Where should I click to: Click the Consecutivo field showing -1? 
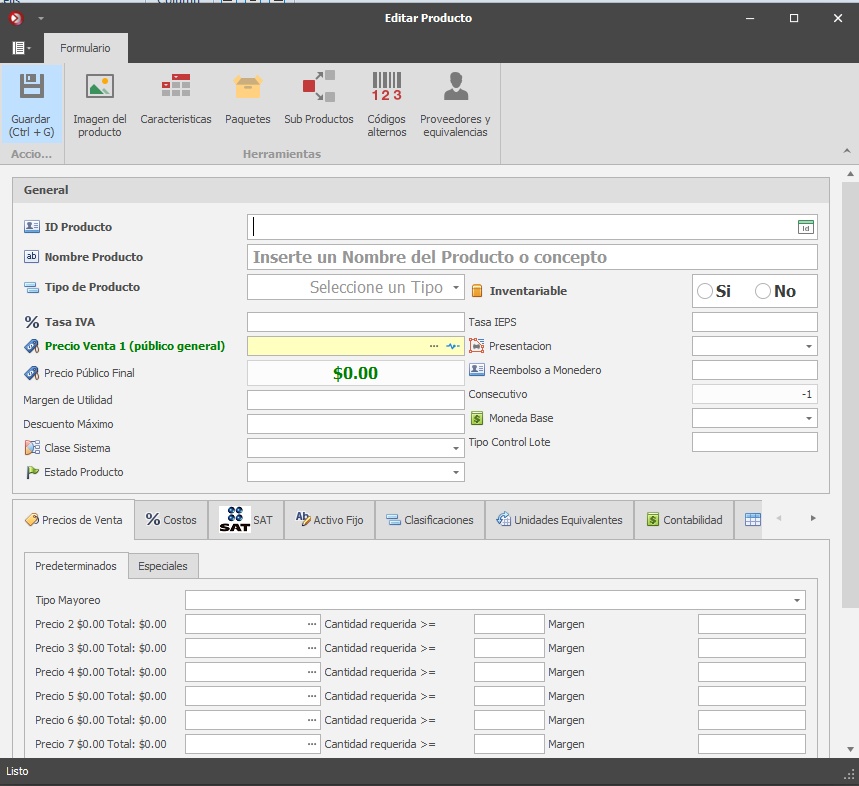pos(754,394)
